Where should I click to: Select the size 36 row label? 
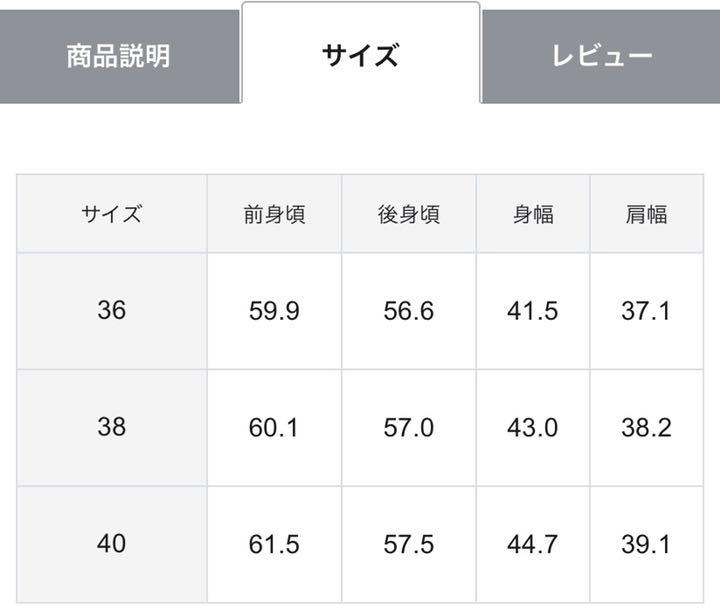tap(112, 311)
